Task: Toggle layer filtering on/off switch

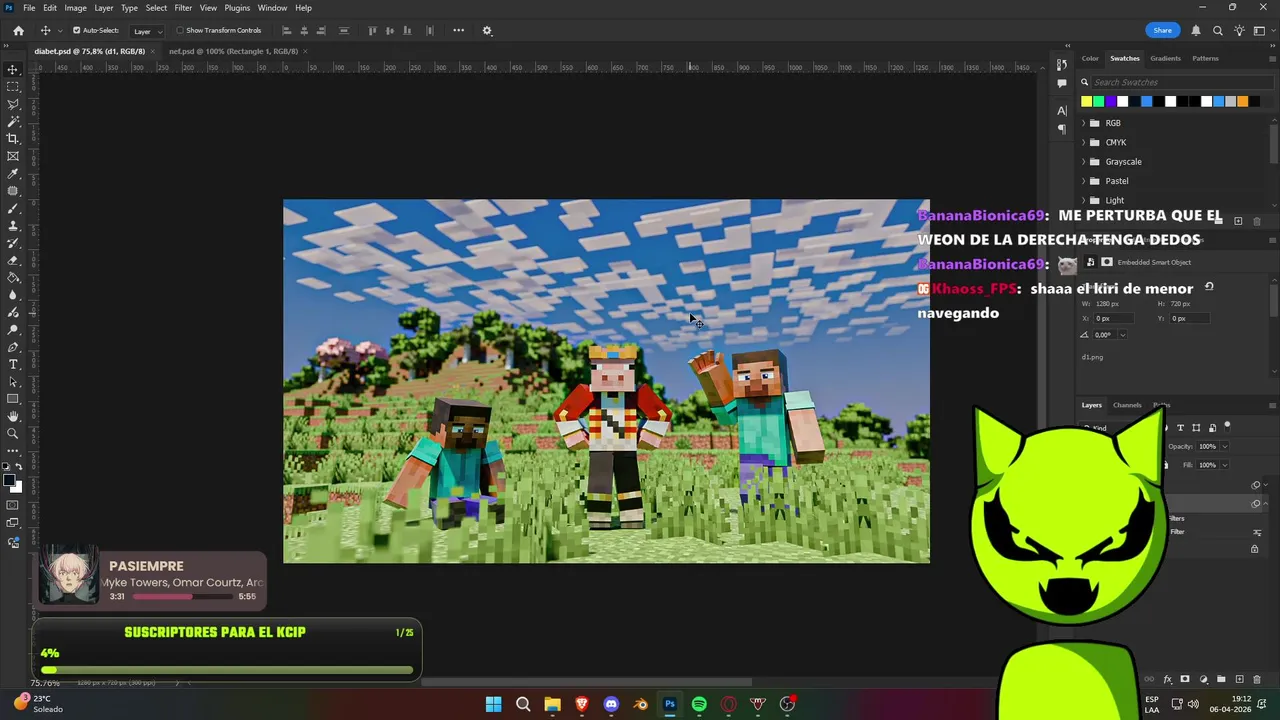Action: 1227,426
